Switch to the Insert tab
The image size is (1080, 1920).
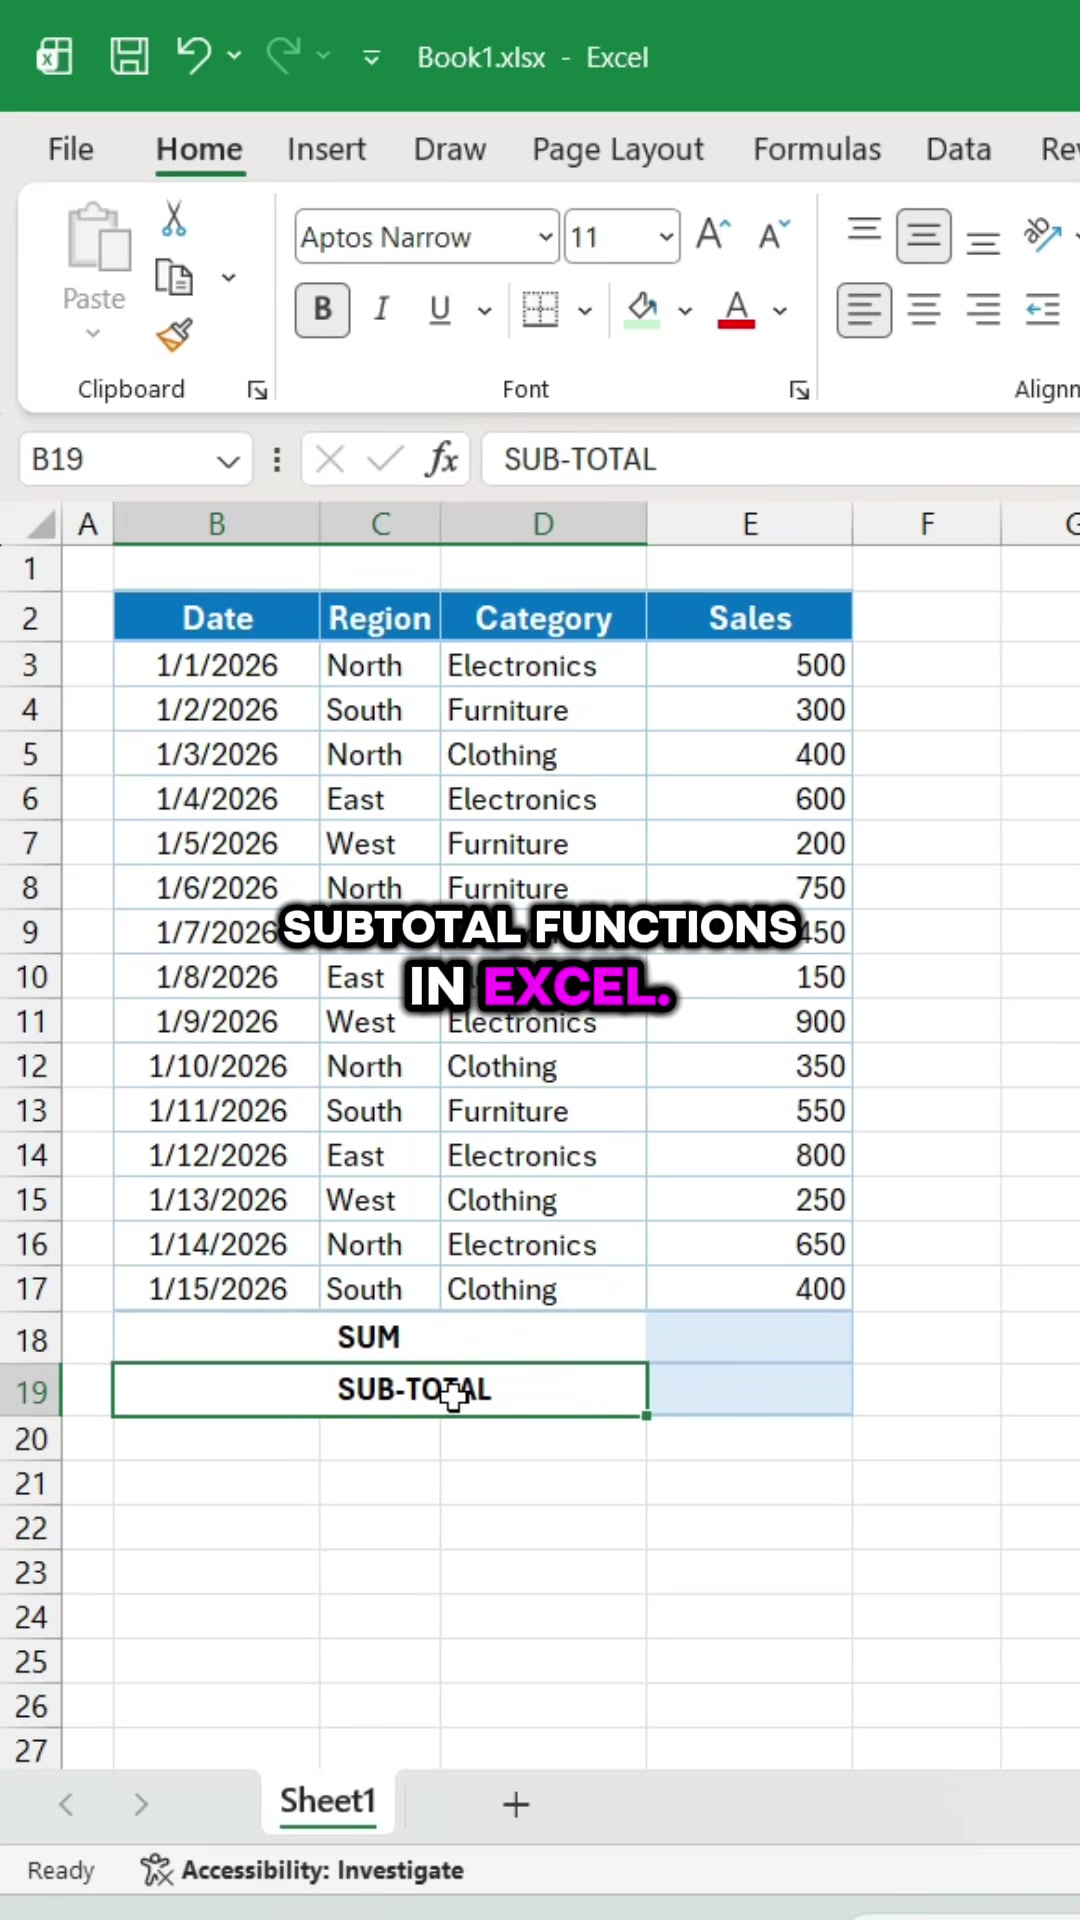tap(326, 149)
